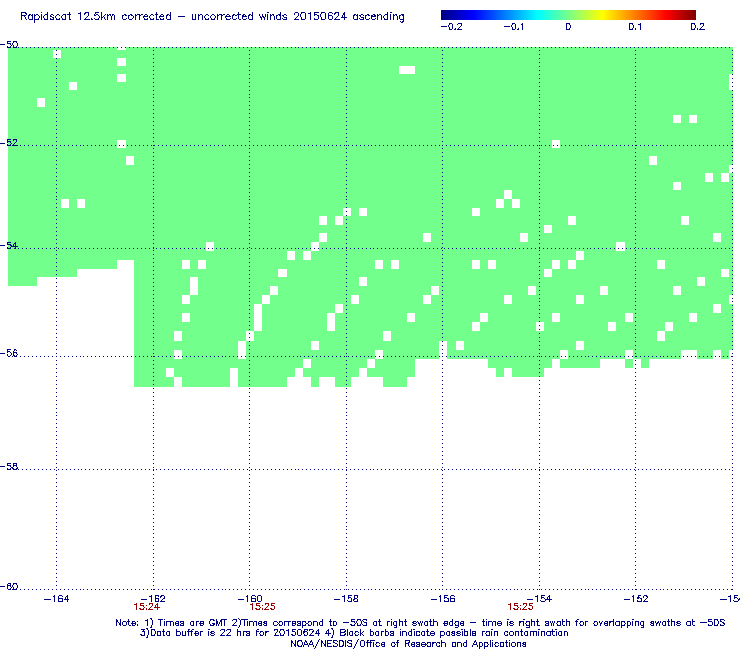The width and height of the screenshot is (740, 650).
Task: Select the '−160' longitude axis label
Action: coord(250,599)
